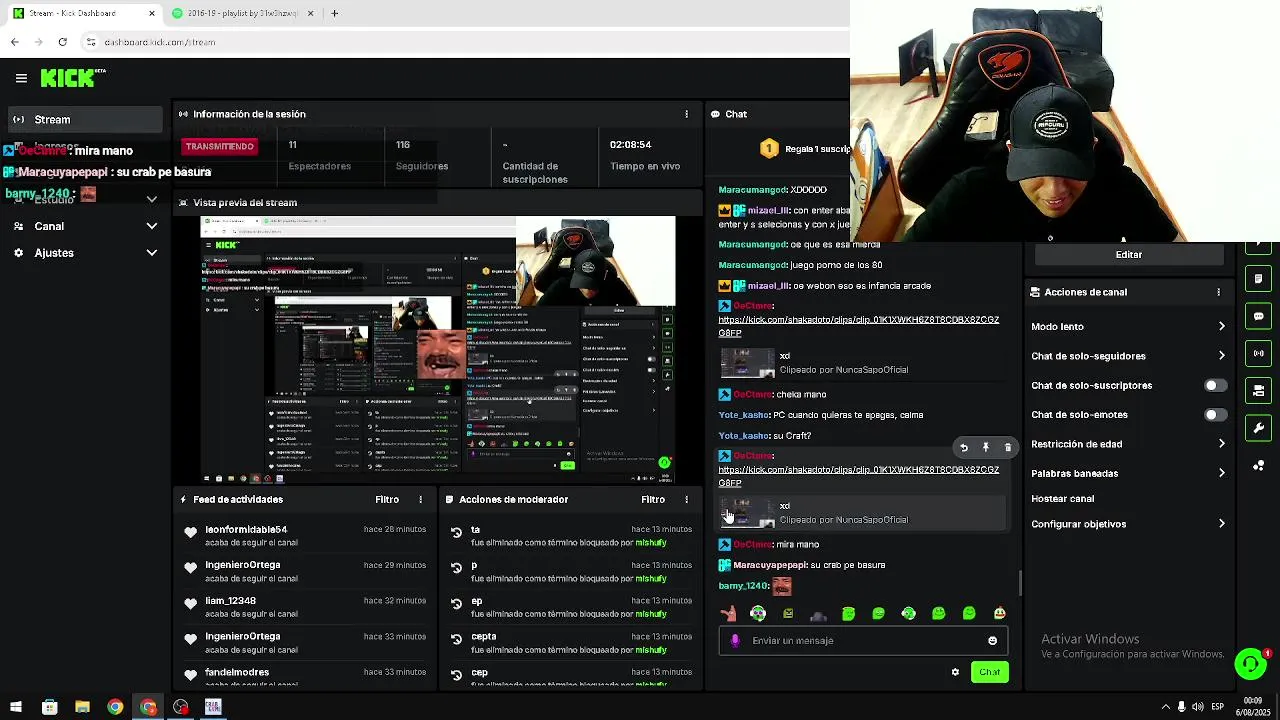Open the document widget icon in right rail
Image resolution: width=1280 pixels, height=720 pixels.
coord(1258,279)
